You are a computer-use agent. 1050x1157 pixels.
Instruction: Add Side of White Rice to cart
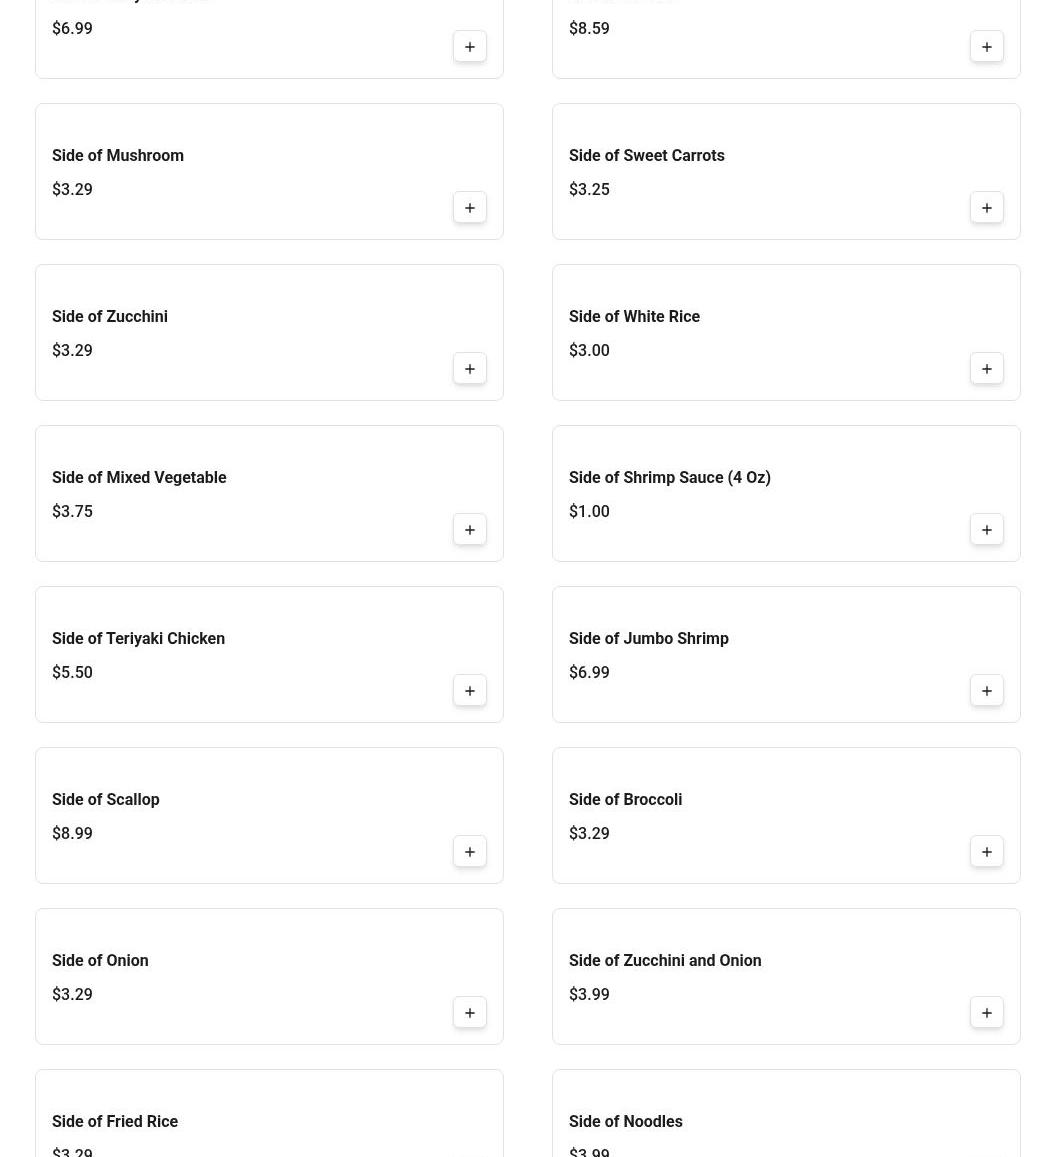pos(986,369)
